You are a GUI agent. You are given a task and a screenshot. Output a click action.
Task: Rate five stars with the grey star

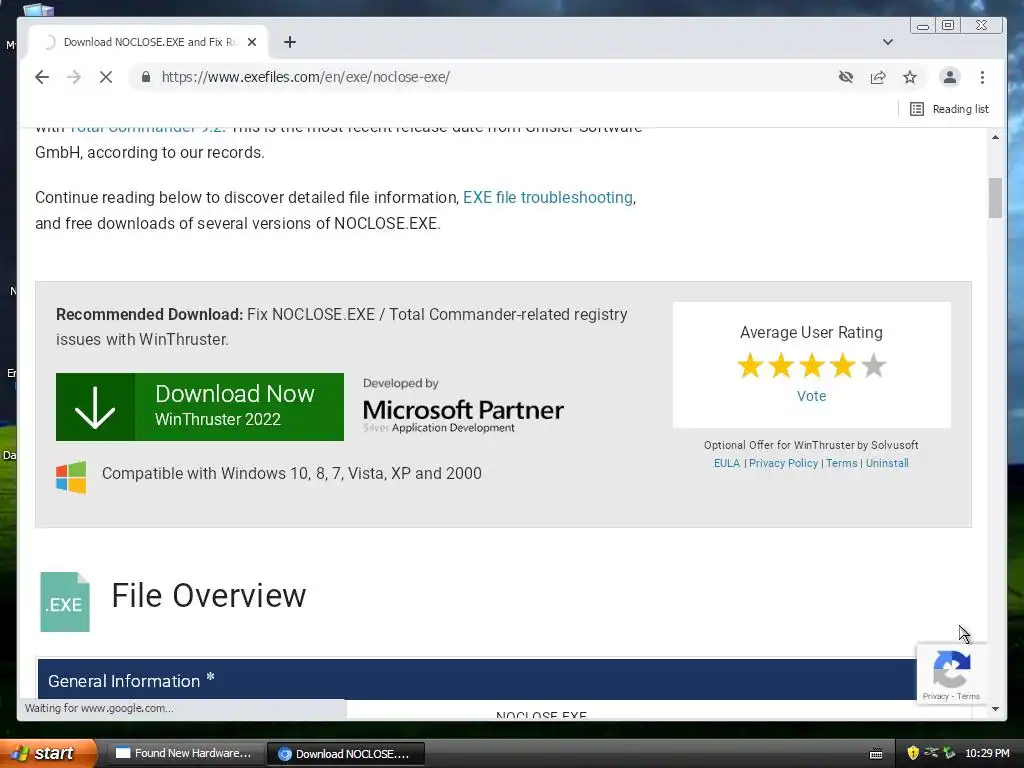pyautogui.click(x=873, y=366)
